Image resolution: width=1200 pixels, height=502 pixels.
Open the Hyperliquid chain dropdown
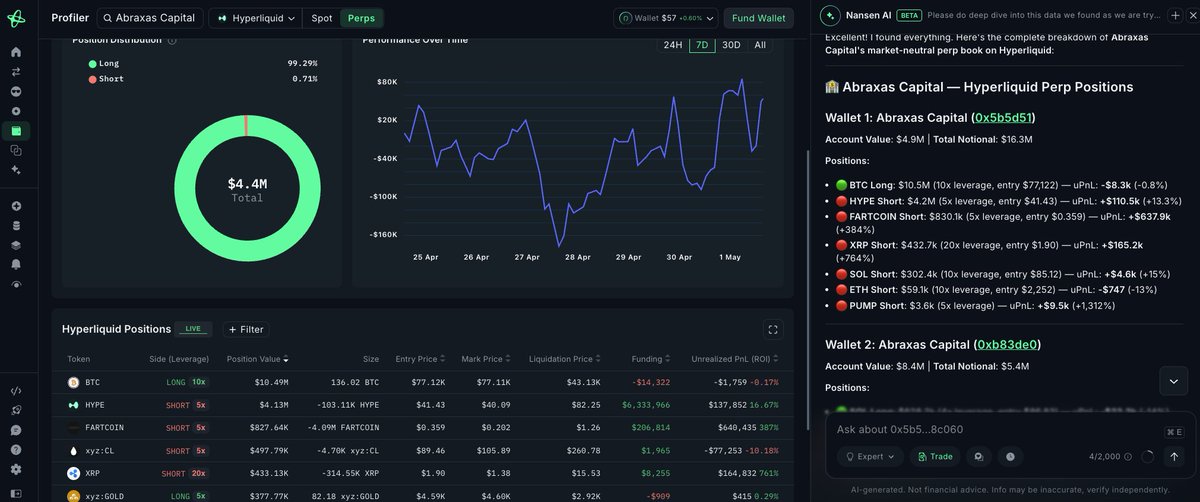(x=257, y=18)
